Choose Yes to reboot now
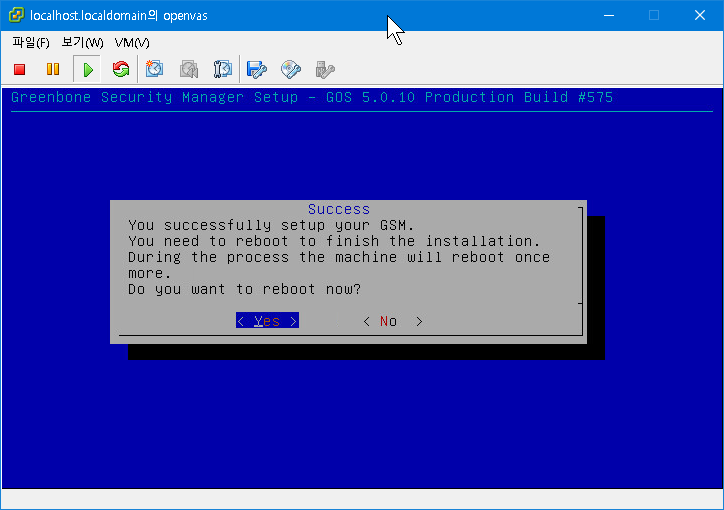Image resolution: width=724 pixels, height=510 pixels. click(x=267, y=321)
